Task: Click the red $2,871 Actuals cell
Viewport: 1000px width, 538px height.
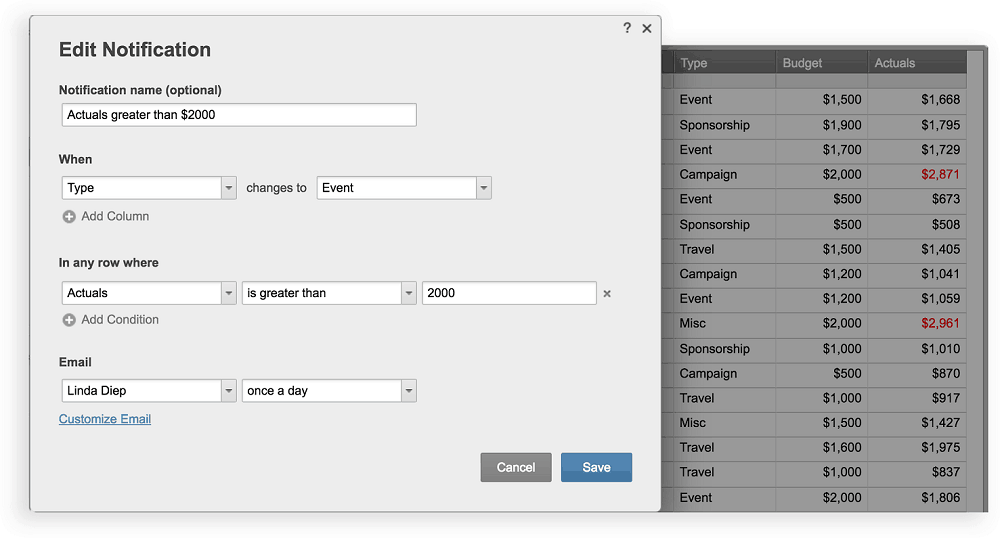Action: point(917,175)
